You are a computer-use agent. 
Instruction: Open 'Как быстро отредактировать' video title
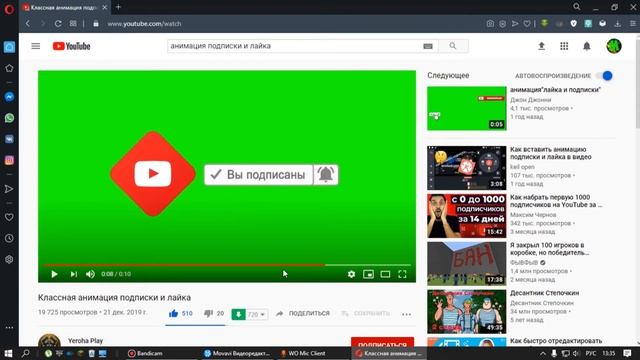556,341
